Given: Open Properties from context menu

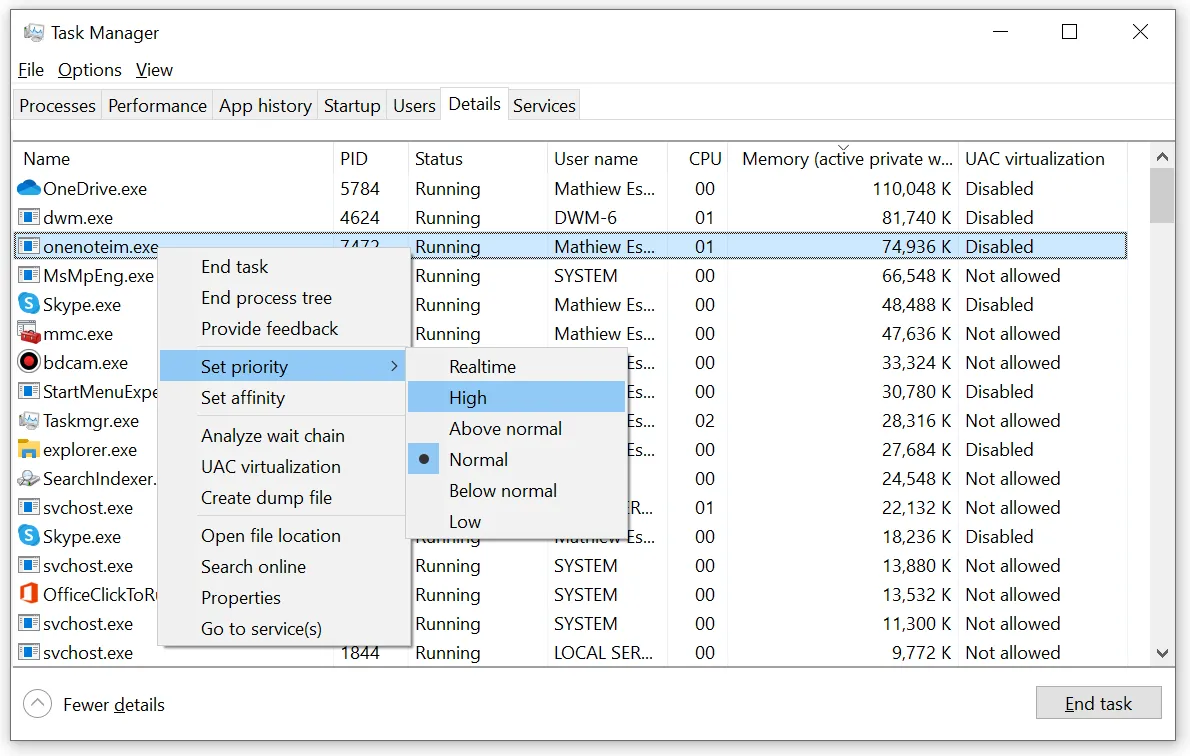Looking at the screenshot, I should [282, 598].
